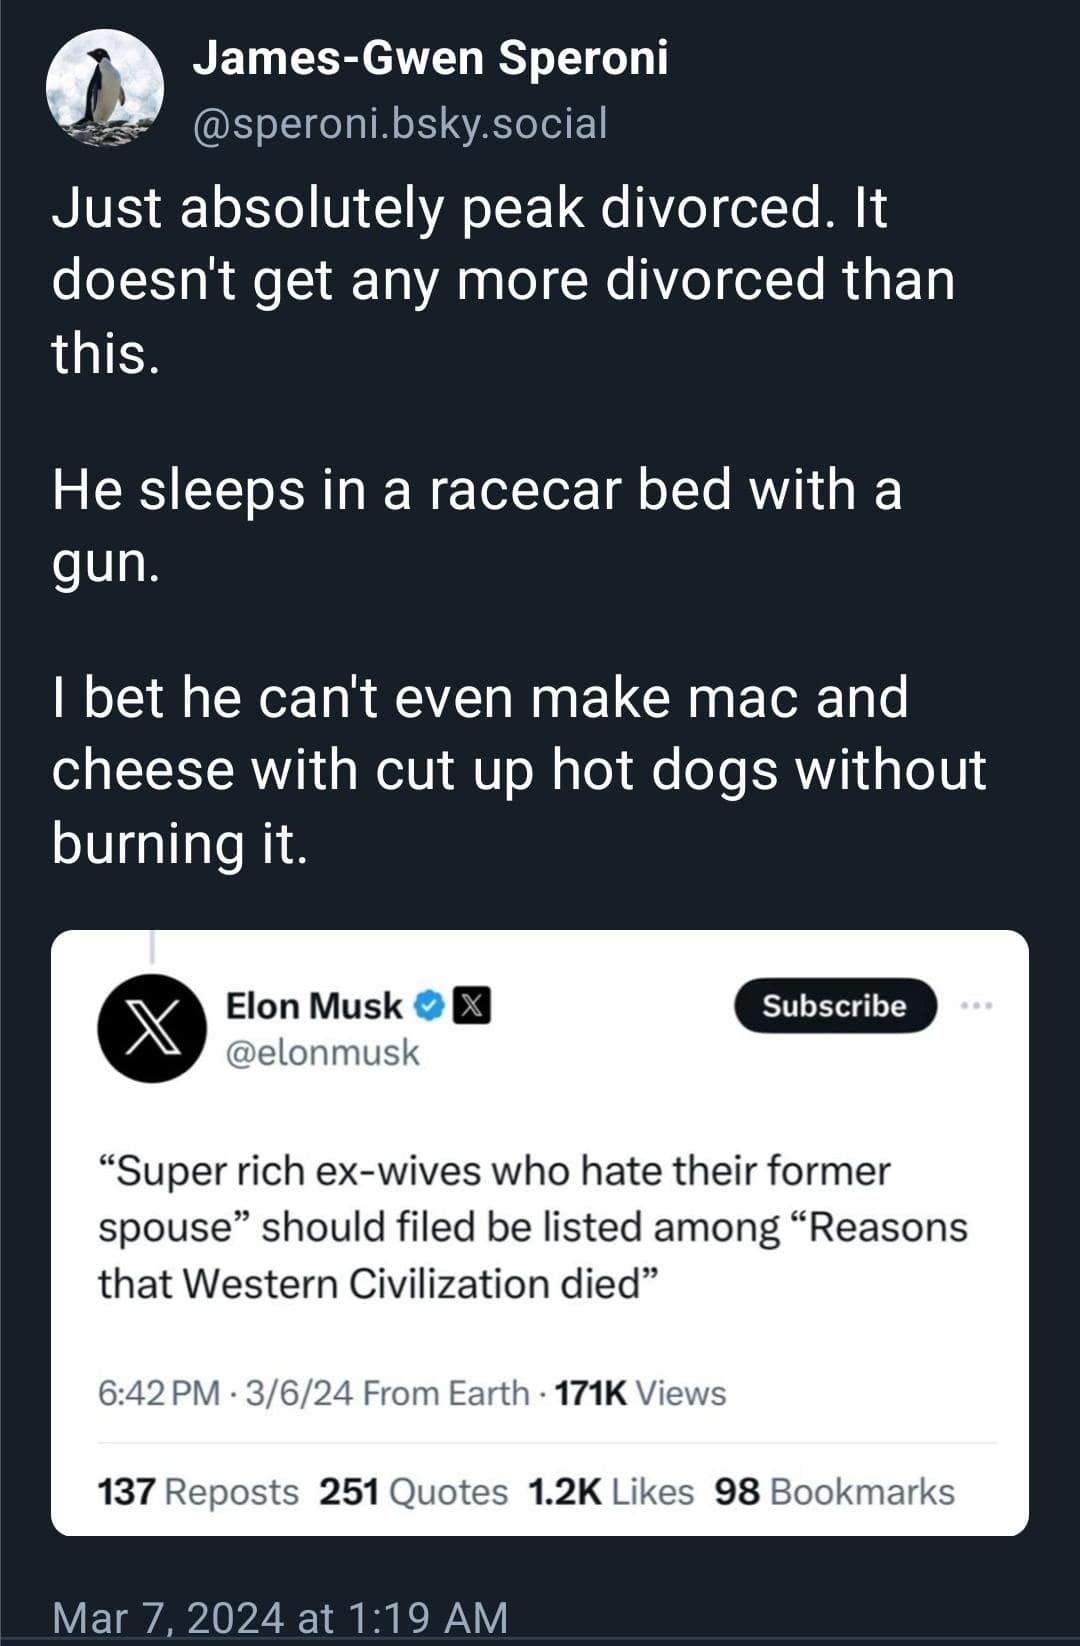1080x1646 pixels.
Task: Click the square X affiliation badge
Action: pyautogui.click(x=472, y=1006)
